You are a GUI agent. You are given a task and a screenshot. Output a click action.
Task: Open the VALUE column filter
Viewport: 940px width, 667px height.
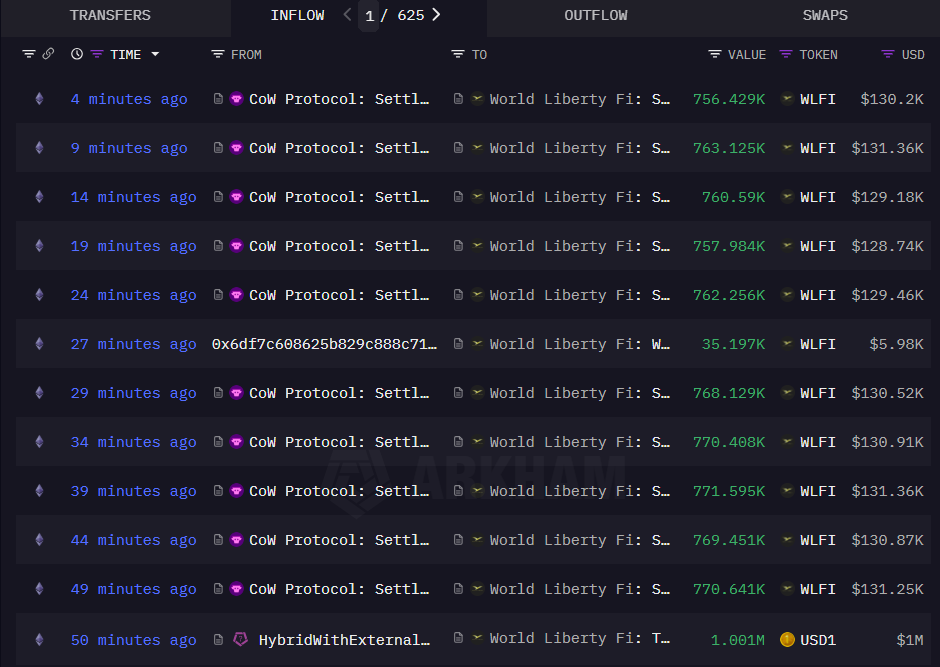tap(714, 54)
